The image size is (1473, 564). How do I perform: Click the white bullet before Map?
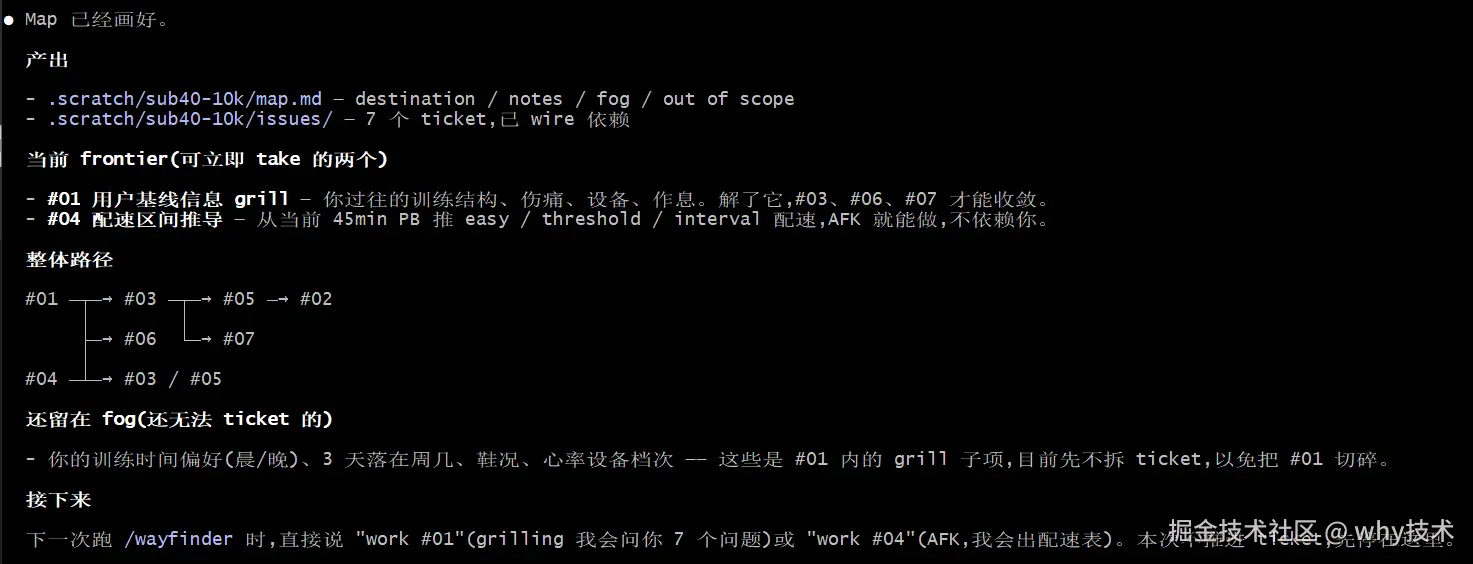[x=9, y=20]
